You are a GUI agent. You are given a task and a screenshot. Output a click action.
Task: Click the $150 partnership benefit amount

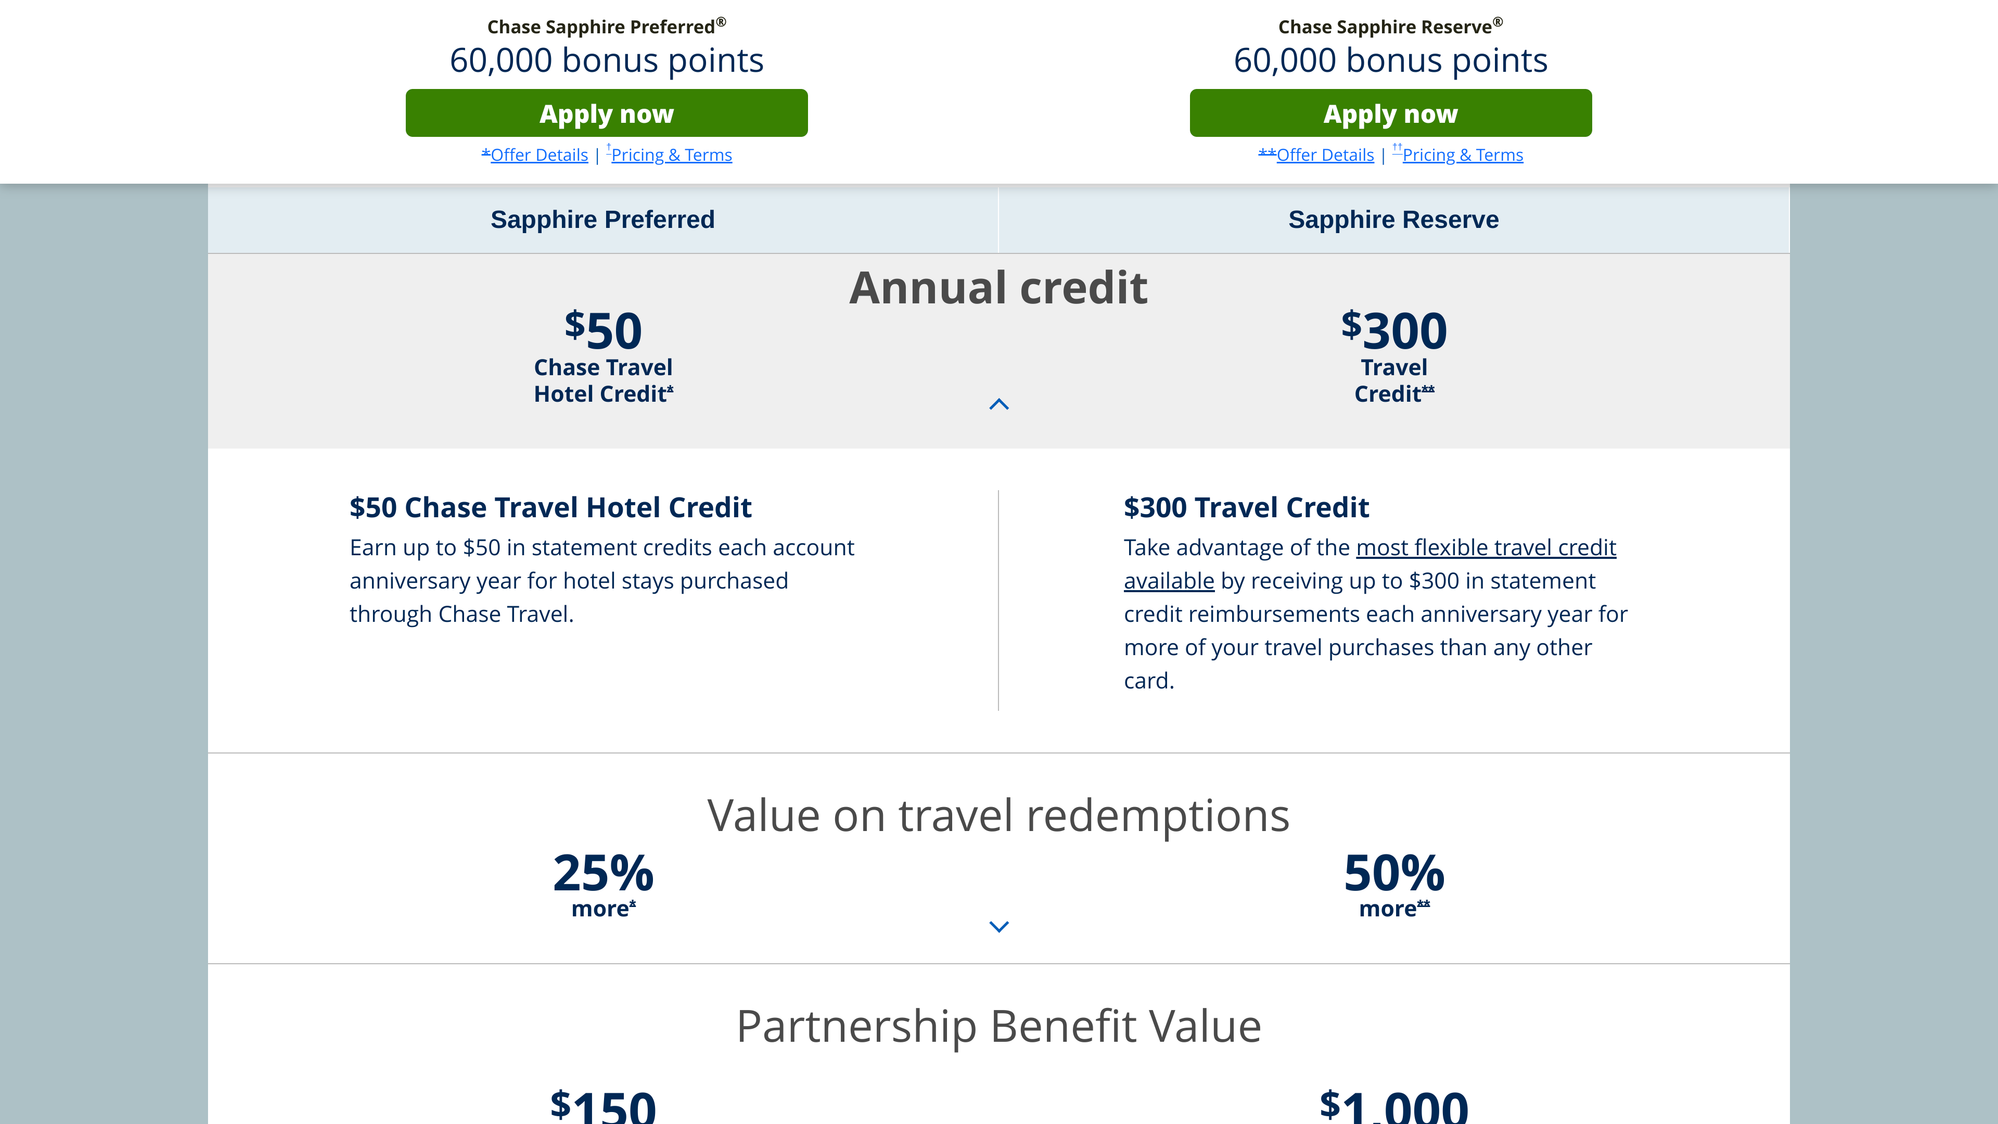click(x=603, y=1106)
